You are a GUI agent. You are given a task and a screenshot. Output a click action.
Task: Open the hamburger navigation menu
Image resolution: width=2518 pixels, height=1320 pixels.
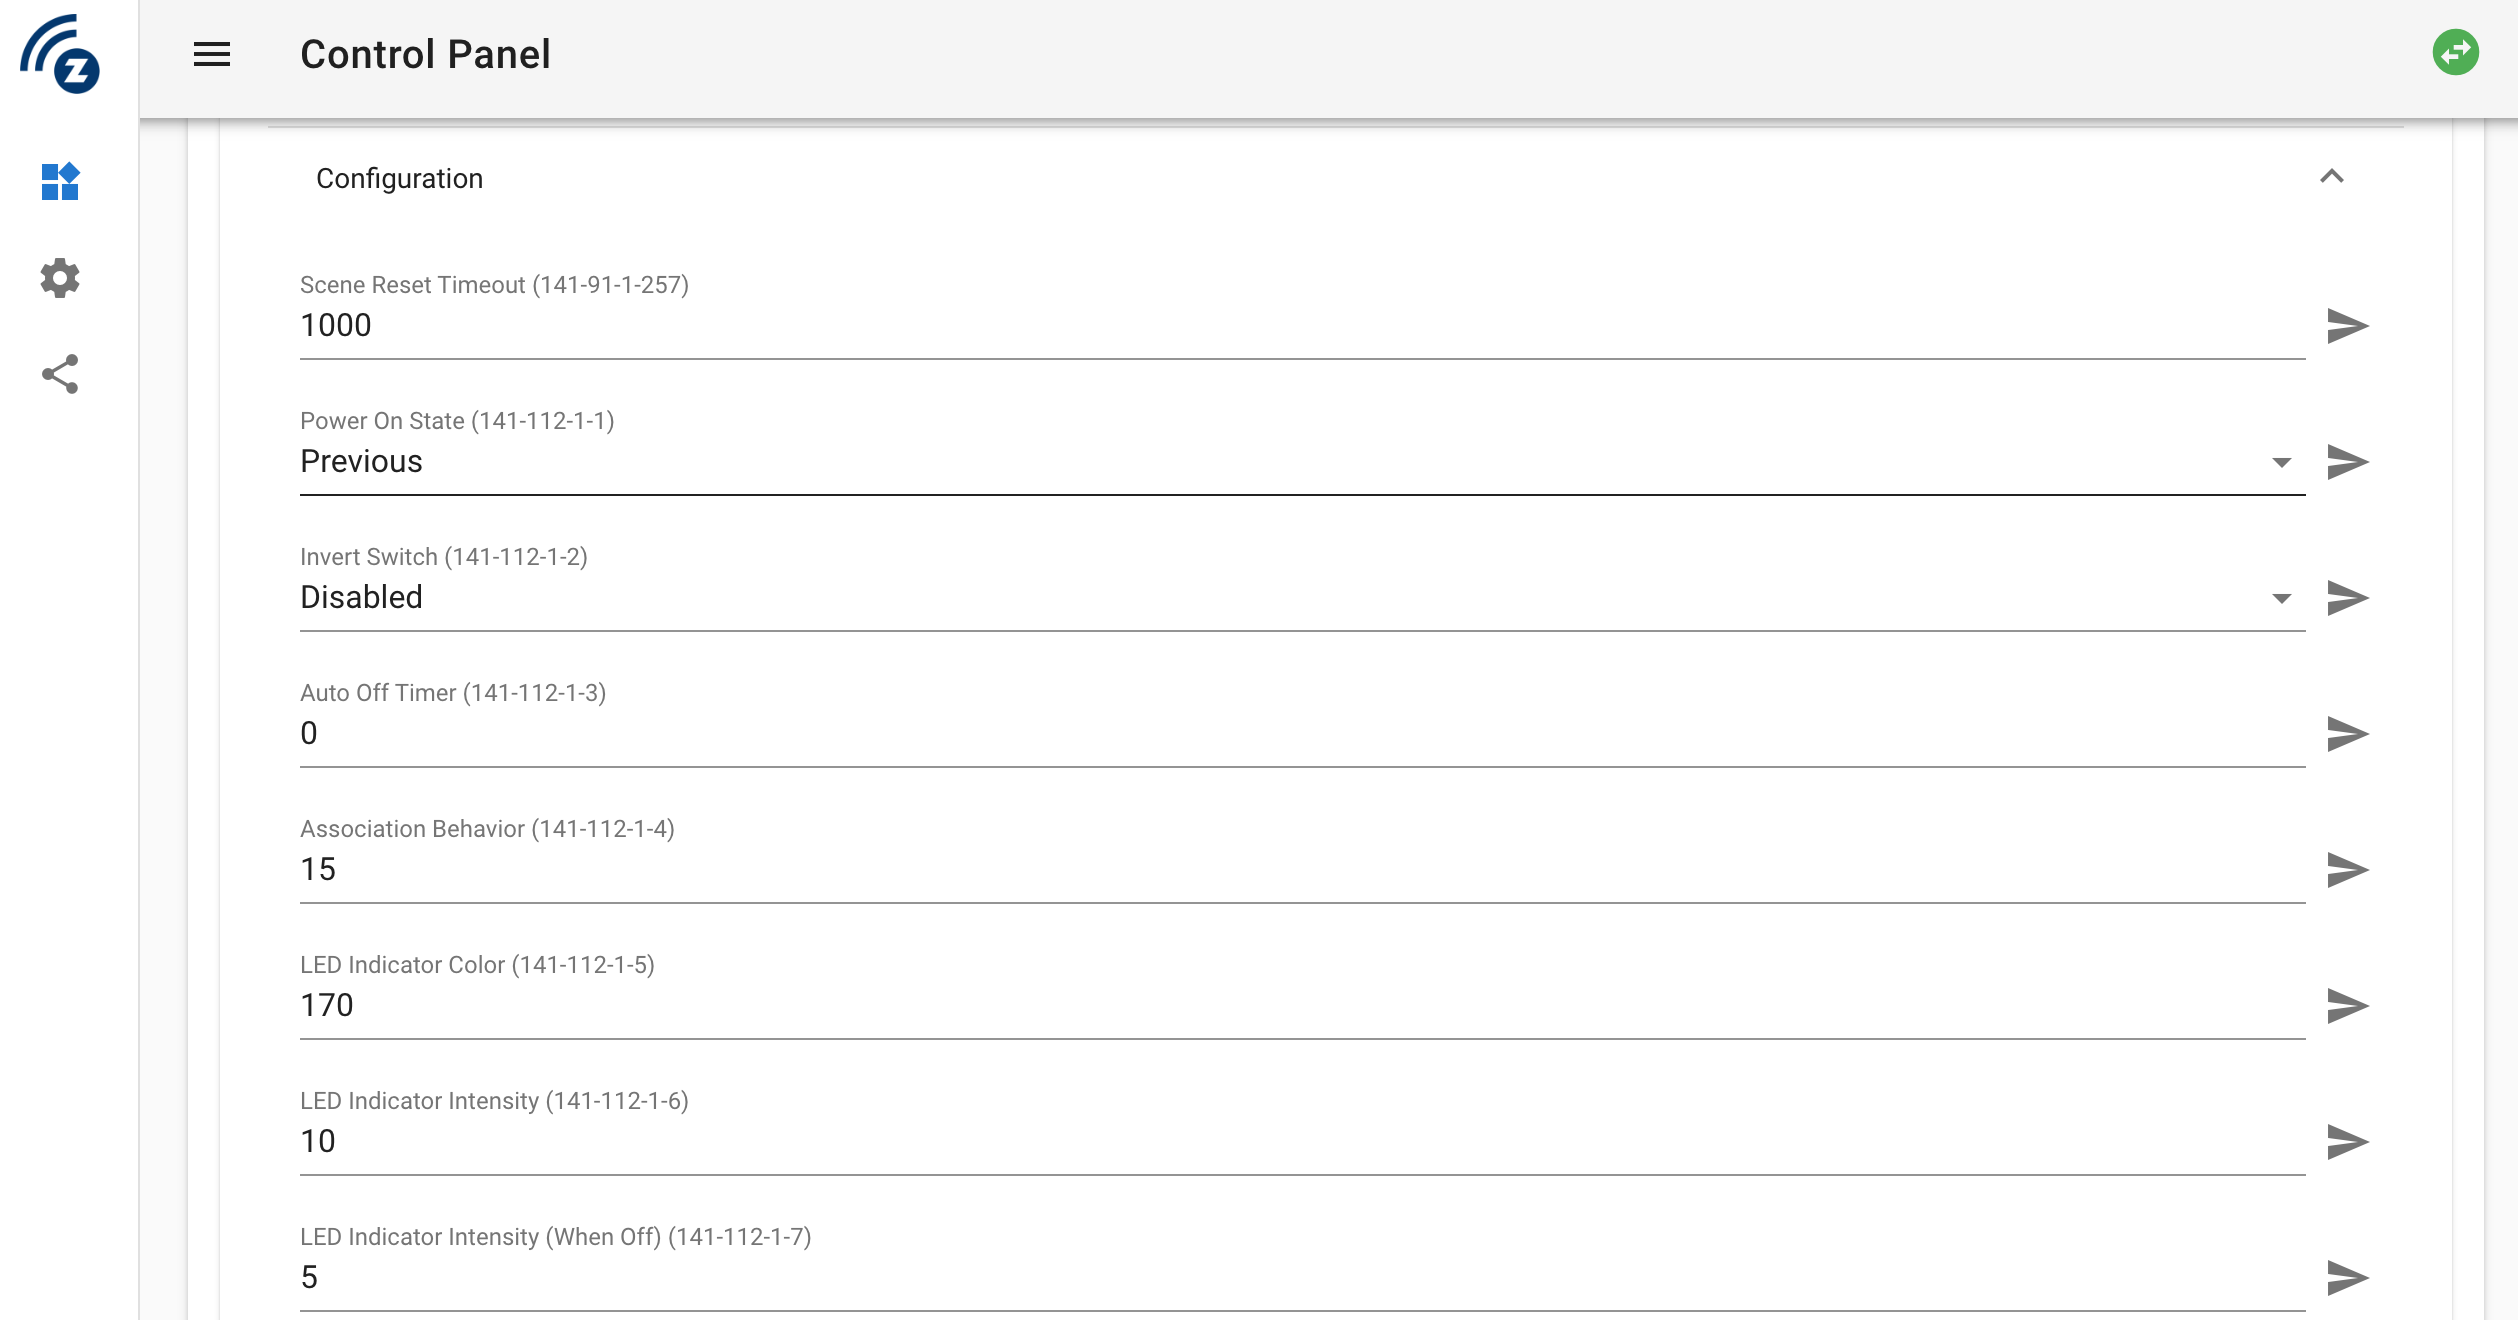pyautogui.click(x=210, y=54)
